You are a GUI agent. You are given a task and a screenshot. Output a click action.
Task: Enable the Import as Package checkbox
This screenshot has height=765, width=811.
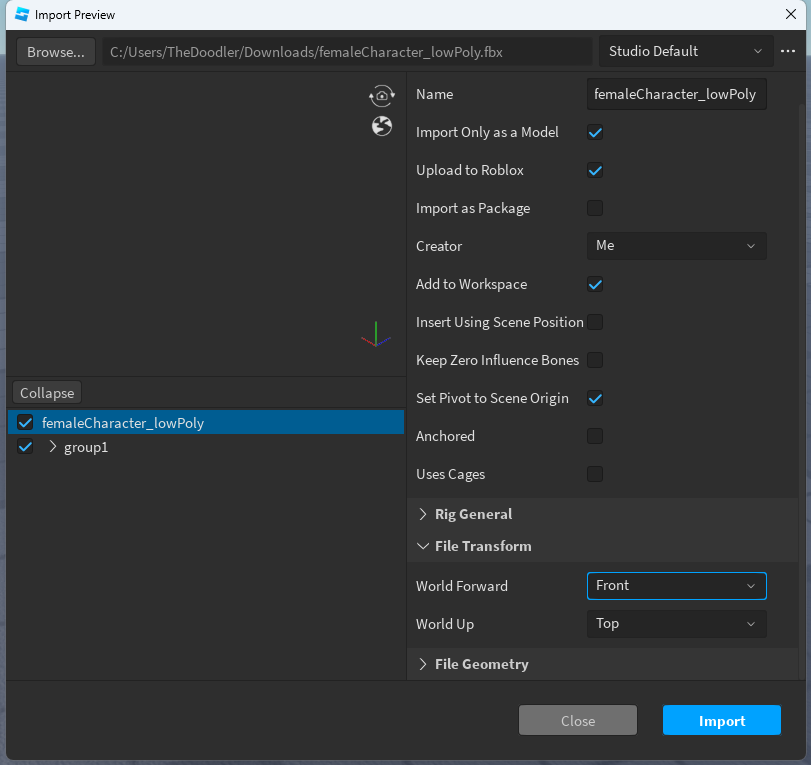595,208
